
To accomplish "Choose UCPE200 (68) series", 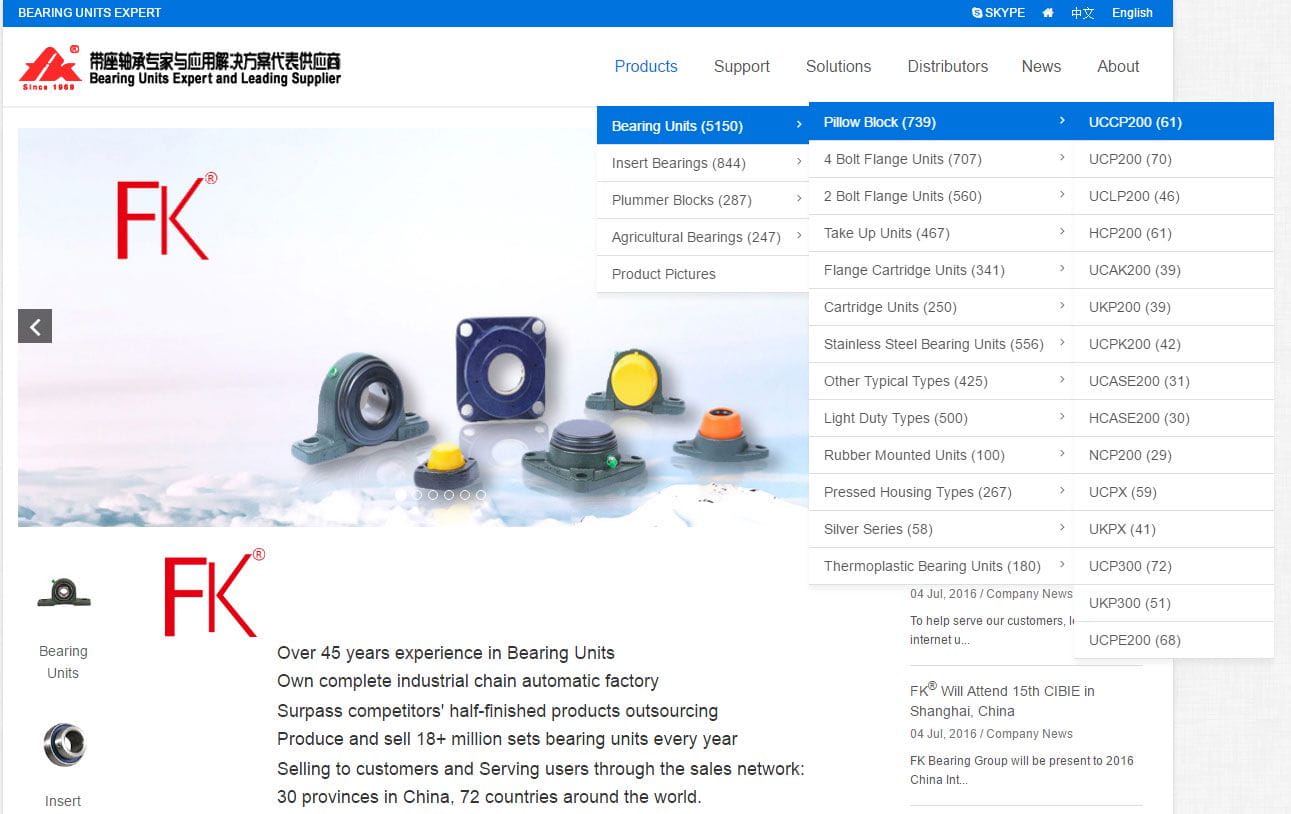I will (1174, 640).
